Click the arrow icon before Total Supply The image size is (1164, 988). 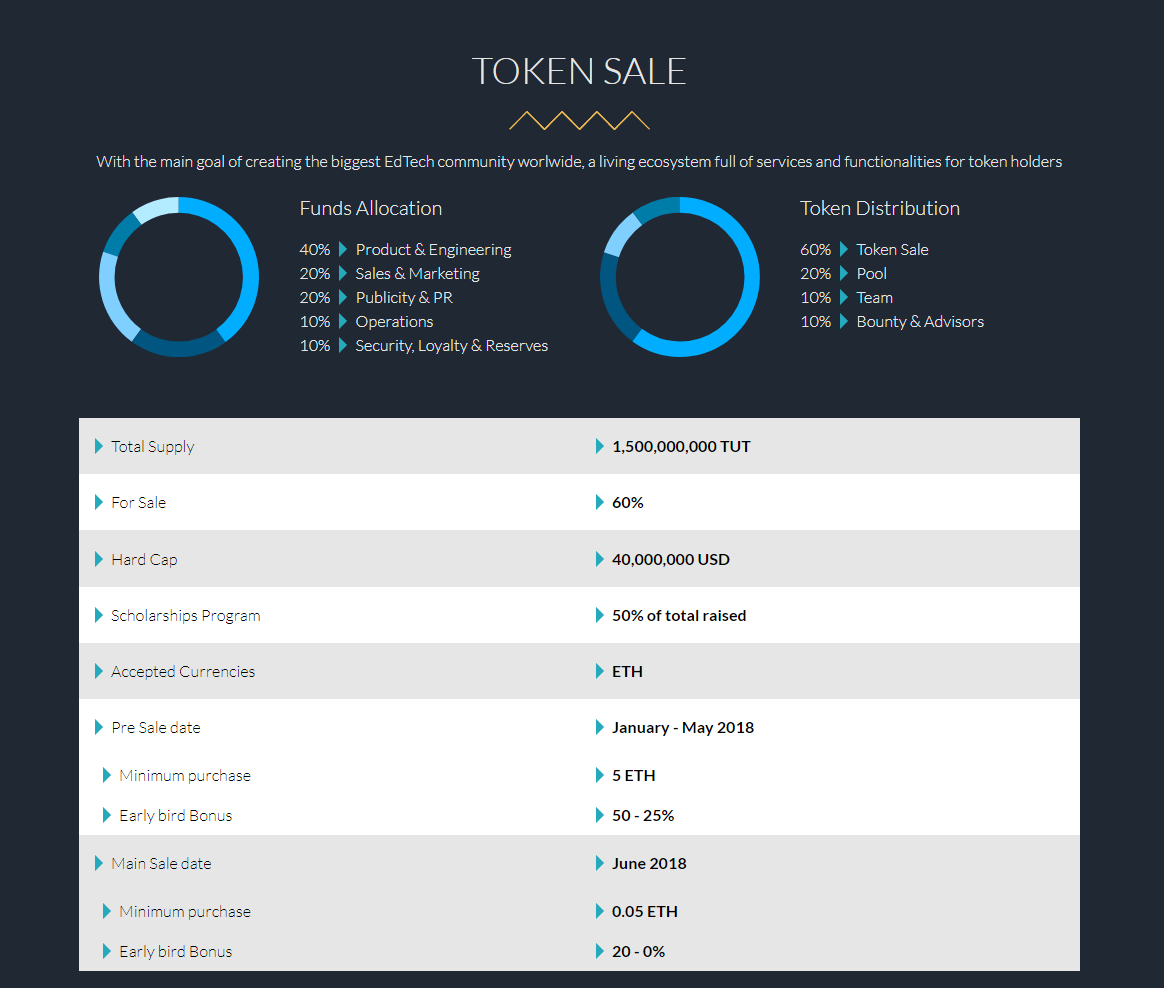[x=99, y=446]
